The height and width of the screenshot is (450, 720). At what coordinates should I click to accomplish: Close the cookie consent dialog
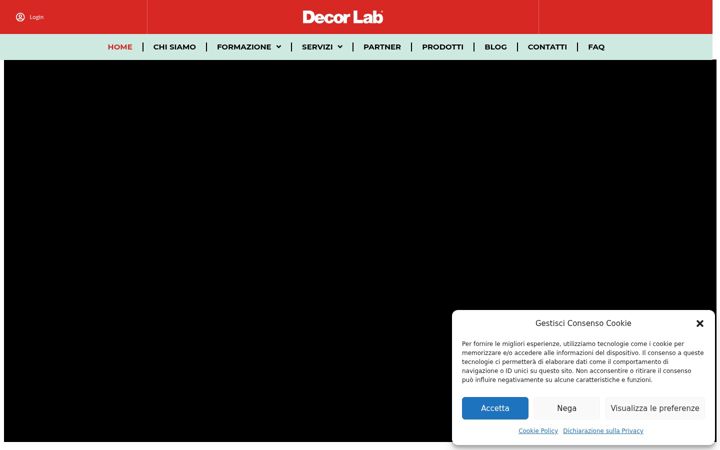(699, 323)
